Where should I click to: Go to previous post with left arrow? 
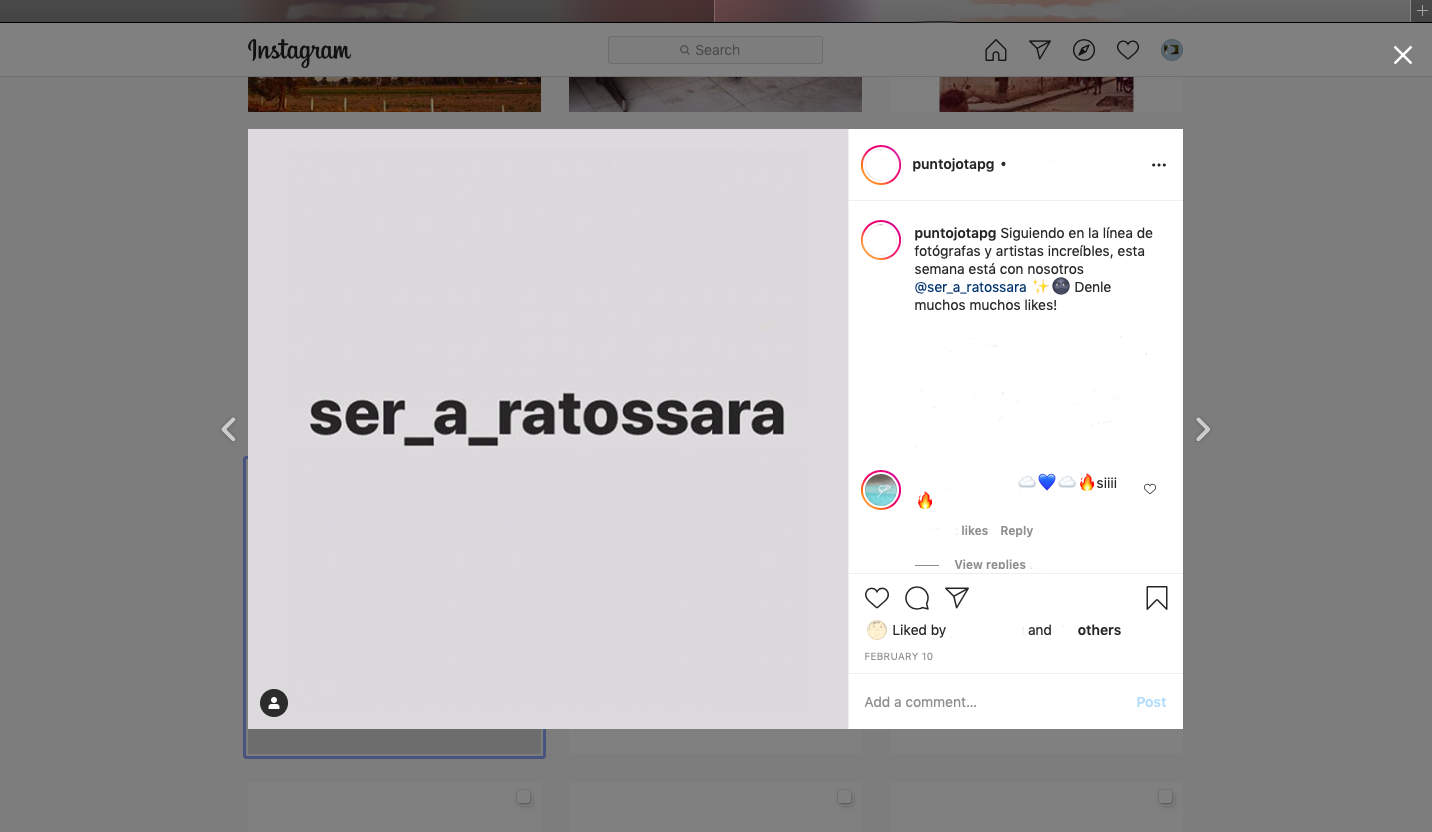pos(229,429)
